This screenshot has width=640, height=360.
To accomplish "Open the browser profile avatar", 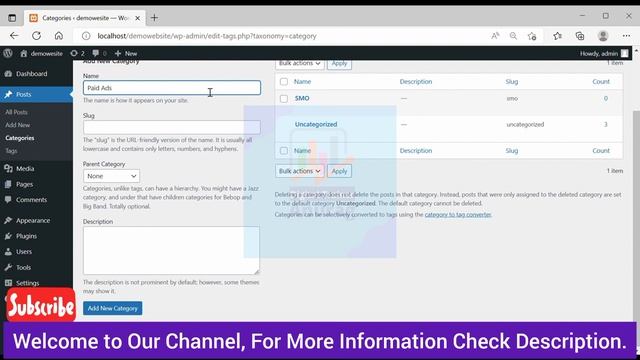I will click(x=603, y=36).
